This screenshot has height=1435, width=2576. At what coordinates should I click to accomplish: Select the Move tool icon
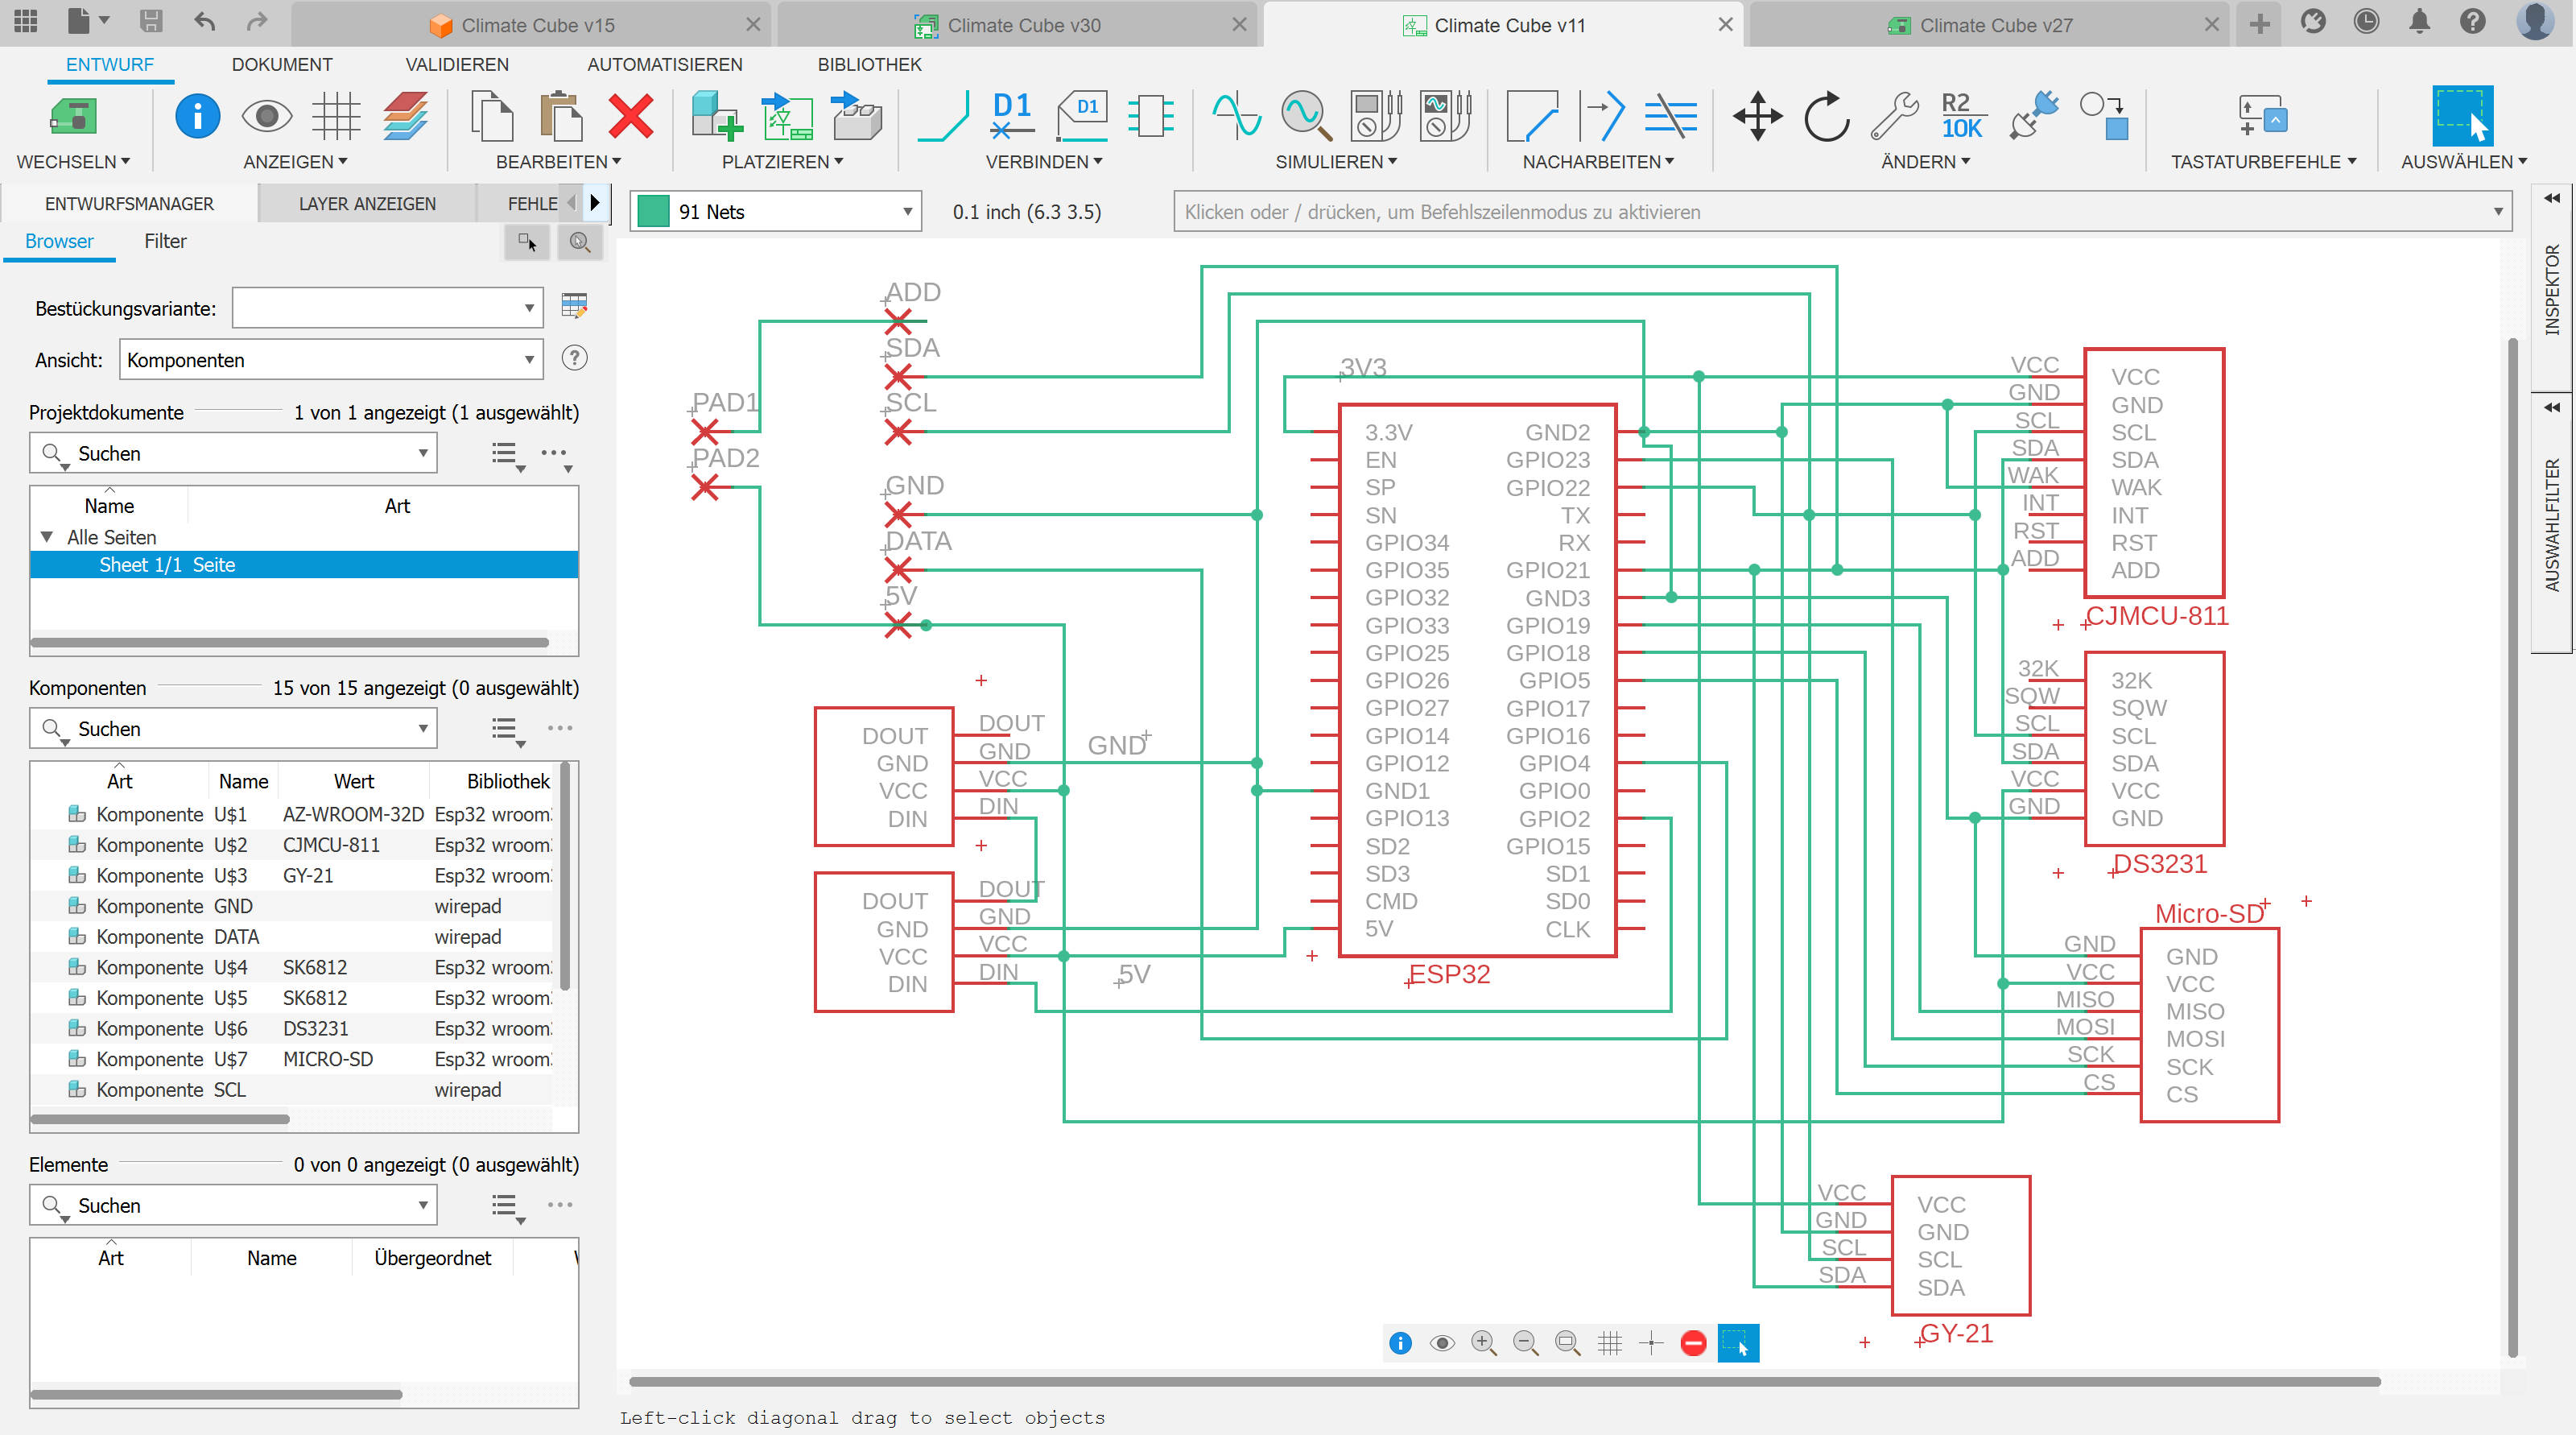[1757, 117]
